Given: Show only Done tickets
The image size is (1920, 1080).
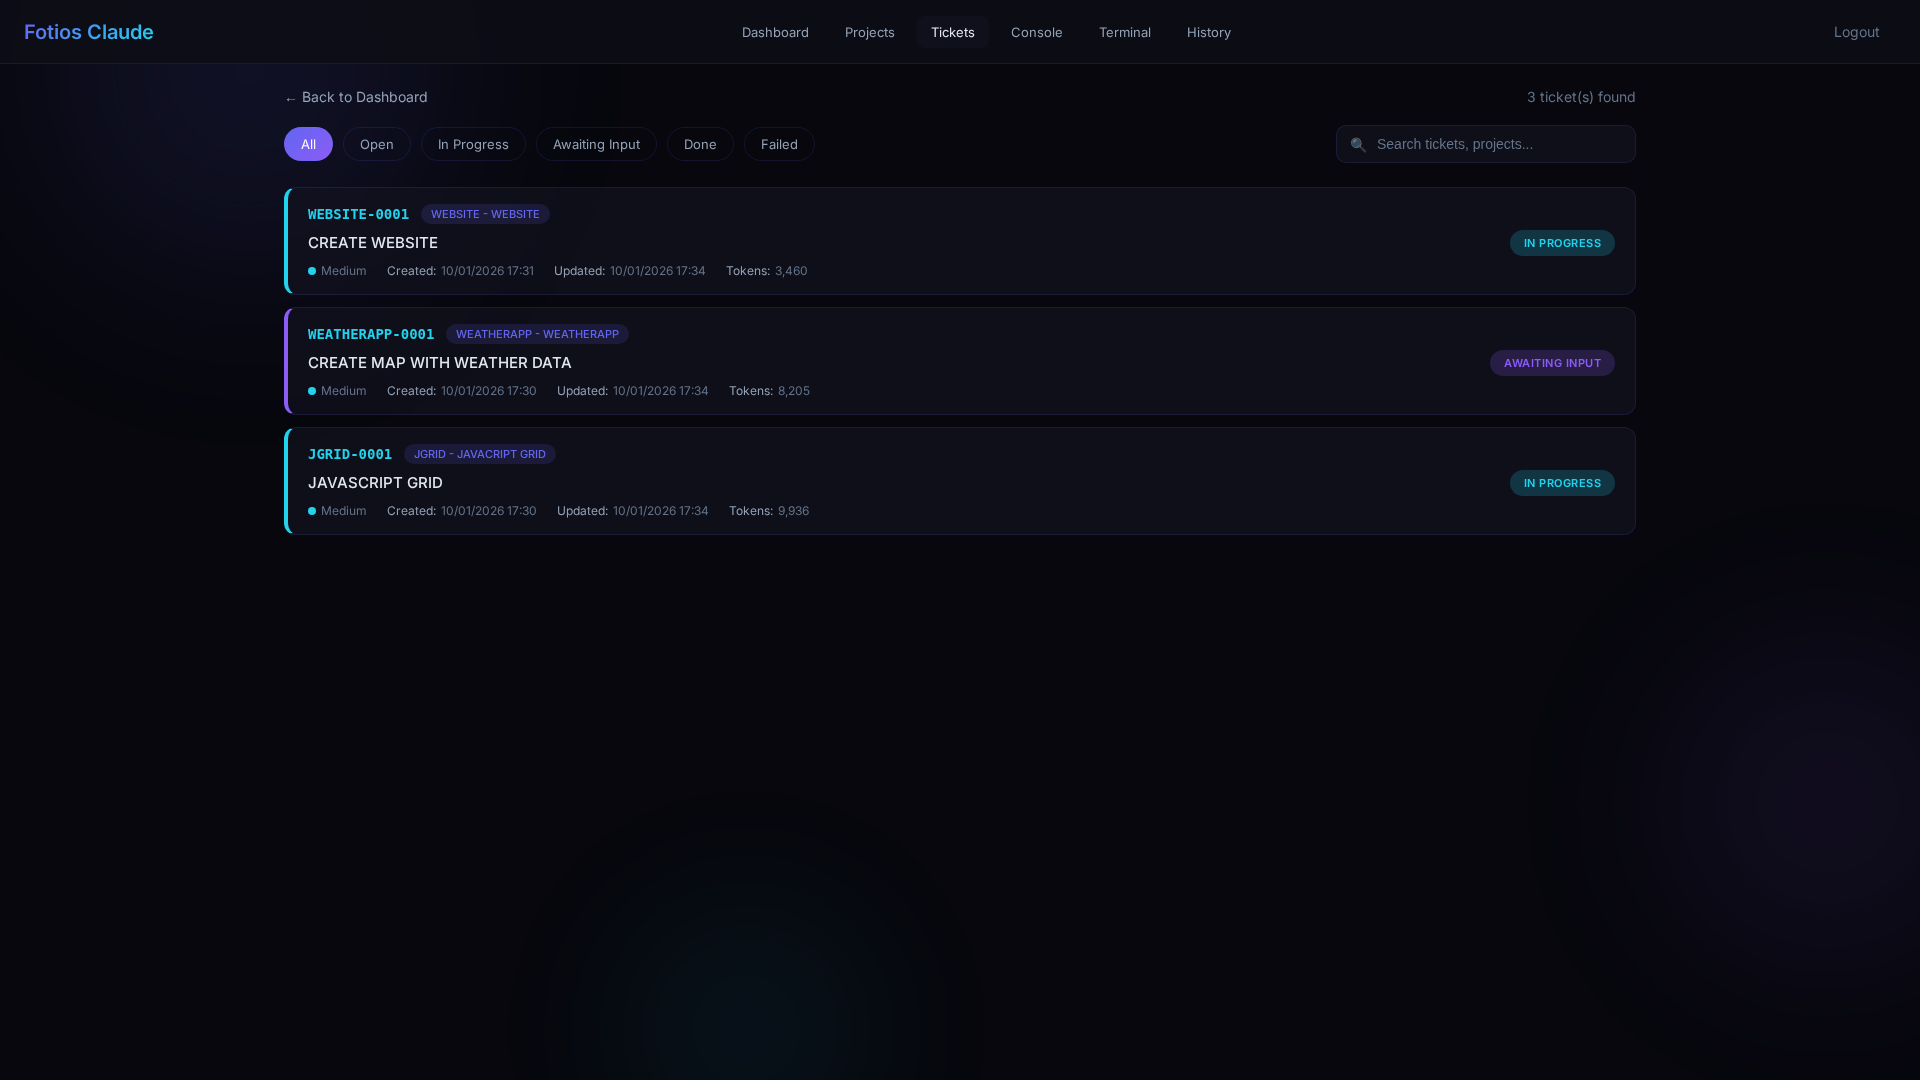Looking at the screenshot, I should (x=700, y=144).
